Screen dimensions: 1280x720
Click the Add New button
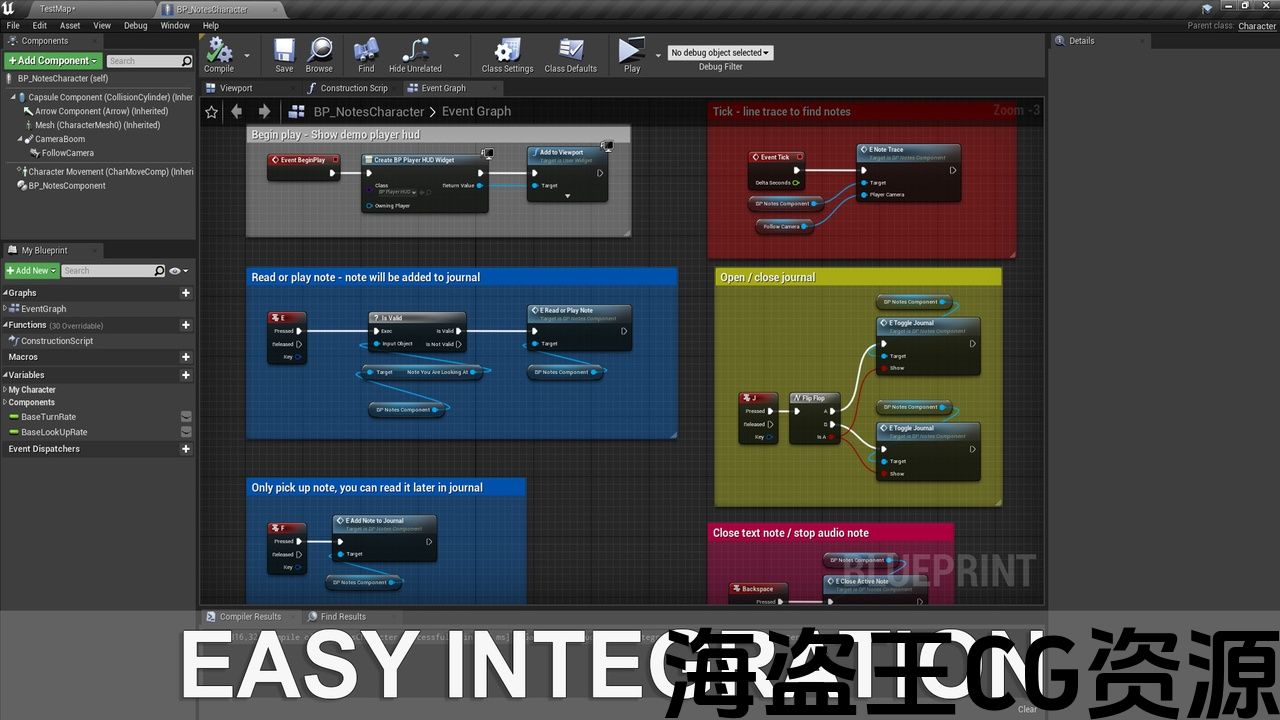pos(31,271)
